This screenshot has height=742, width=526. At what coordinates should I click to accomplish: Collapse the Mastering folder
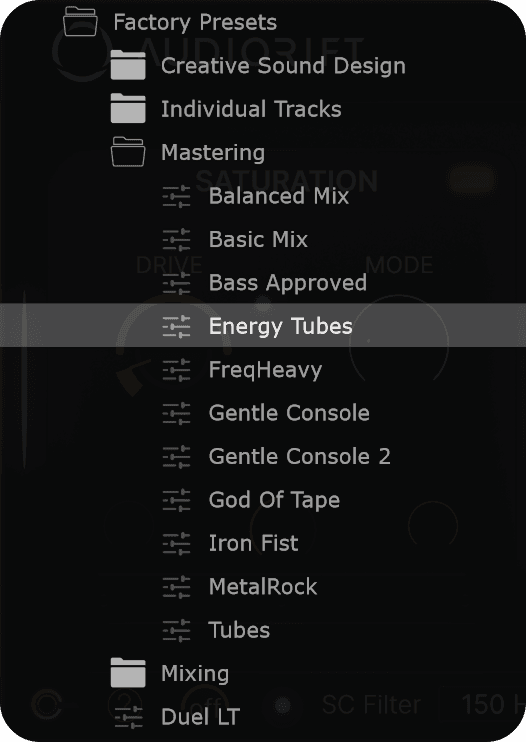point(212,152)
